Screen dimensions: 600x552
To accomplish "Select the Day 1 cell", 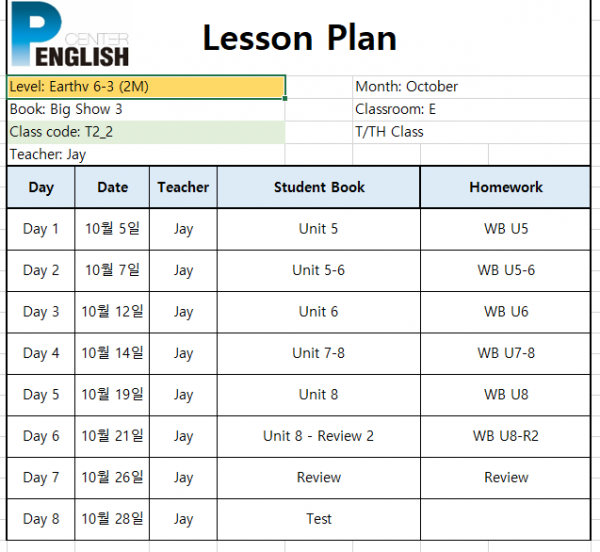I will tap(41, 229).
